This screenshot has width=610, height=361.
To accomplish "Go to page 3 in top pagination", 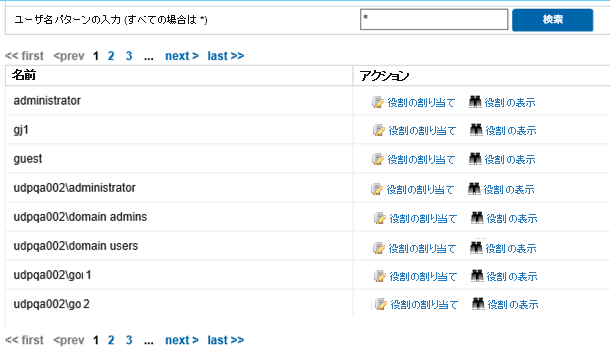I will tap(129, 56).
